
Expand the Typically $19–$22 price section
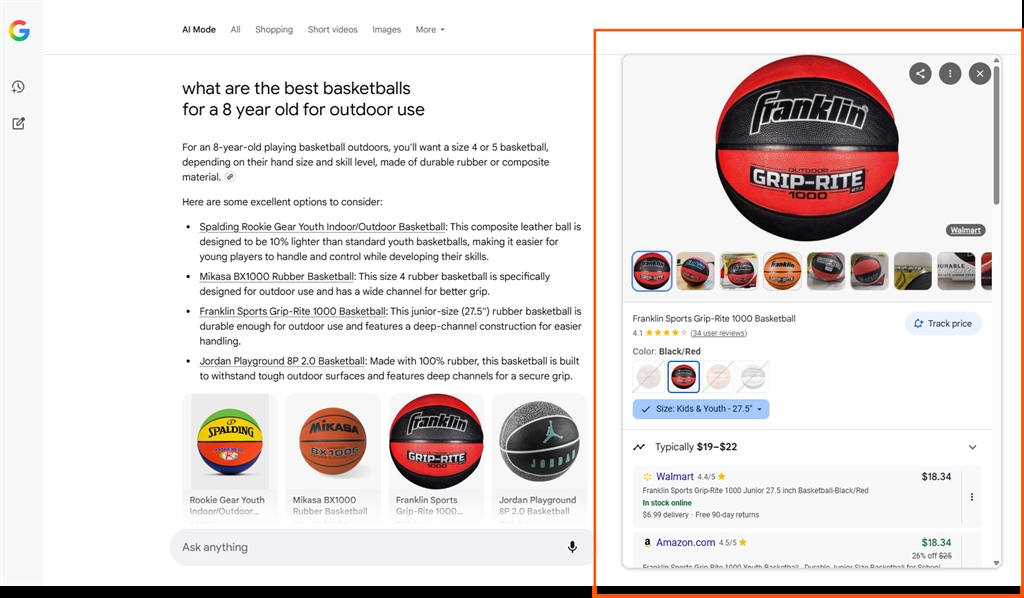pyautogui.click(x=972, y=447)
